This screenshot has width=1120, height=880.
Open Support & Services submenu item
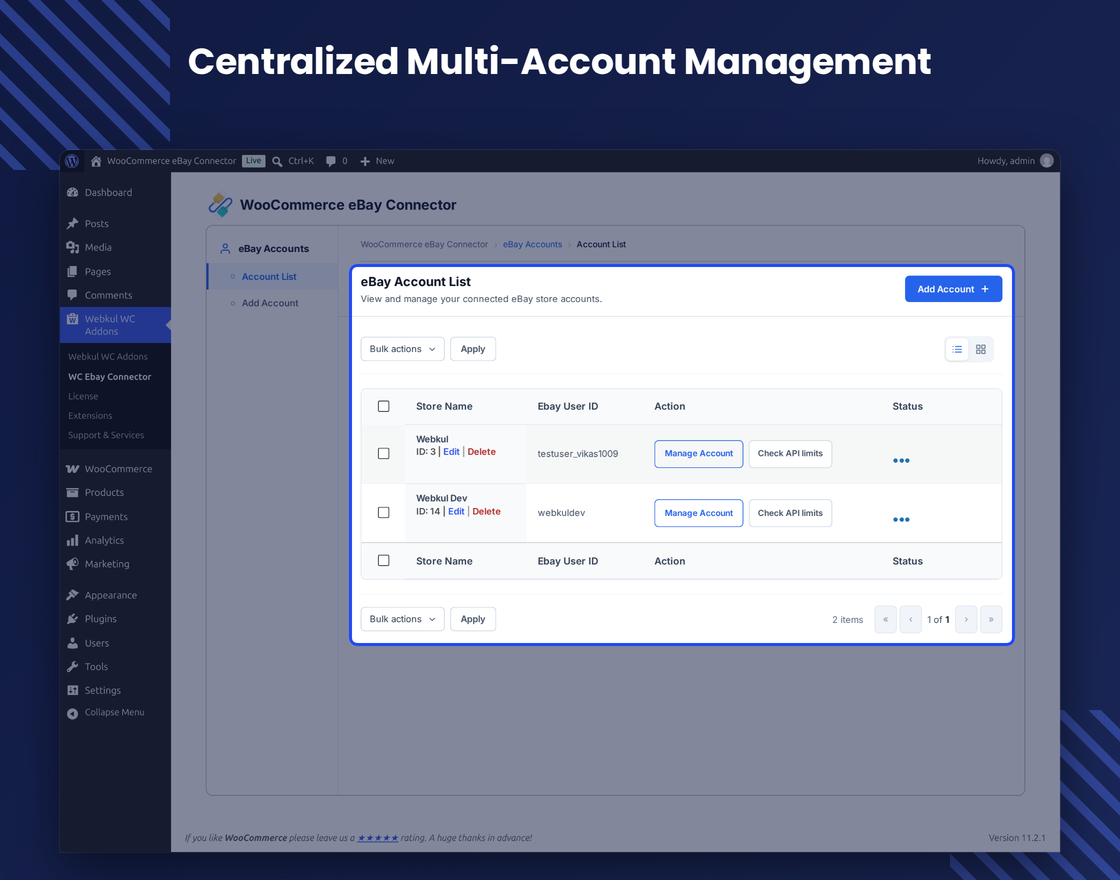pos(106,435)
